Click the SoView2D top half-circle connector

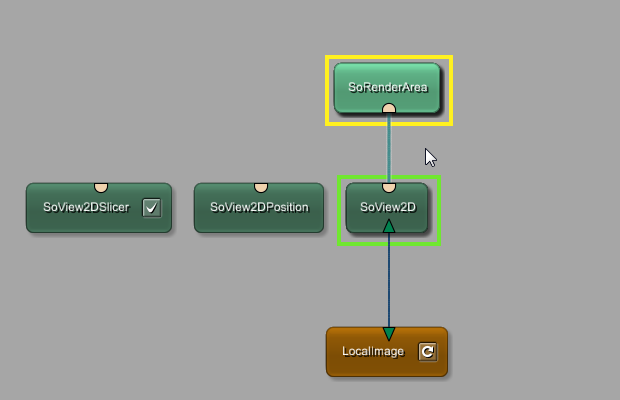coord(389,186)
